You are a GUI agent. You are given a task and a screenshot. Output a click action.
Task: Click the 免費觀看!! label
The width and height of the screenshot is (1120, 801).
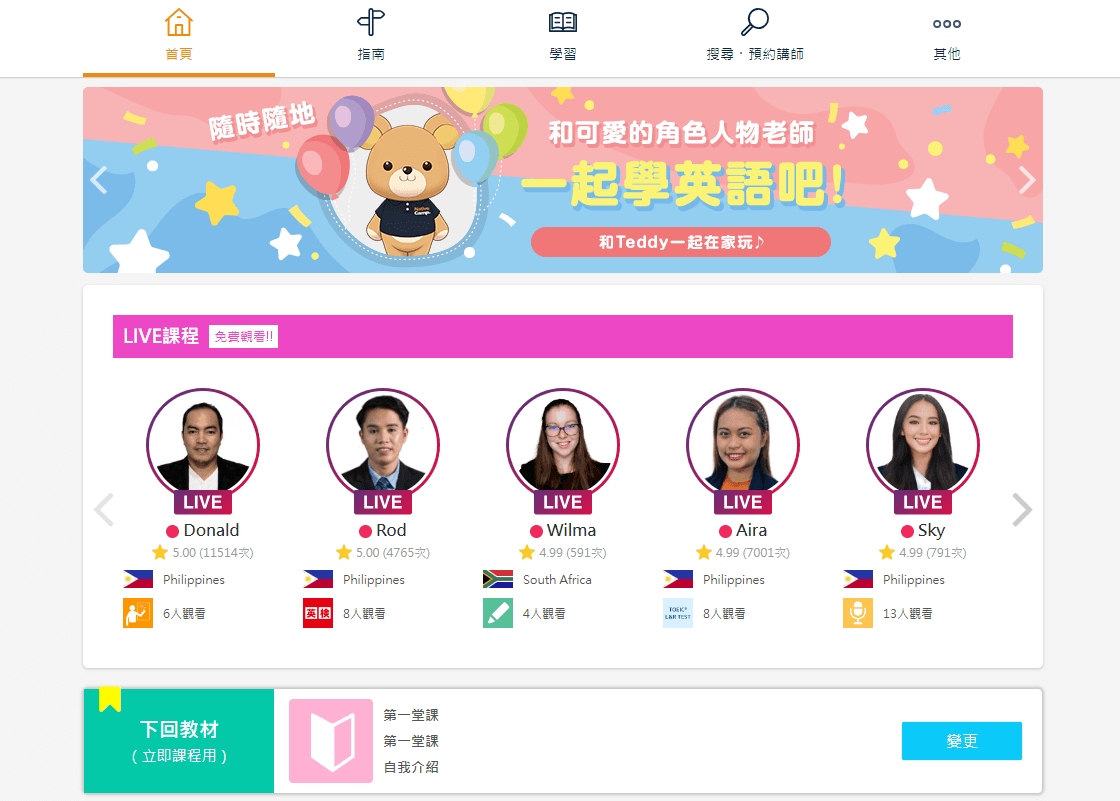pos(244,337)
